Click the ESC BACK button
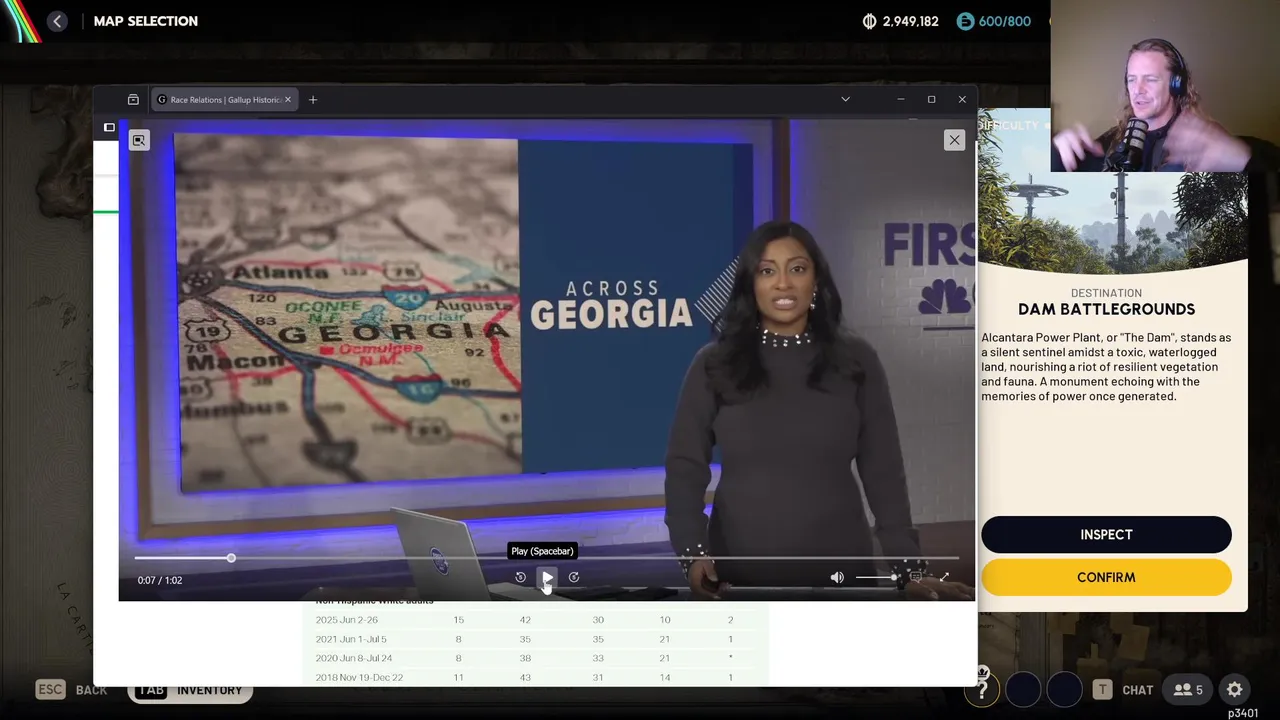Image resolution: width=1280 pixels, height=720 pixels. tap(71, 690)
